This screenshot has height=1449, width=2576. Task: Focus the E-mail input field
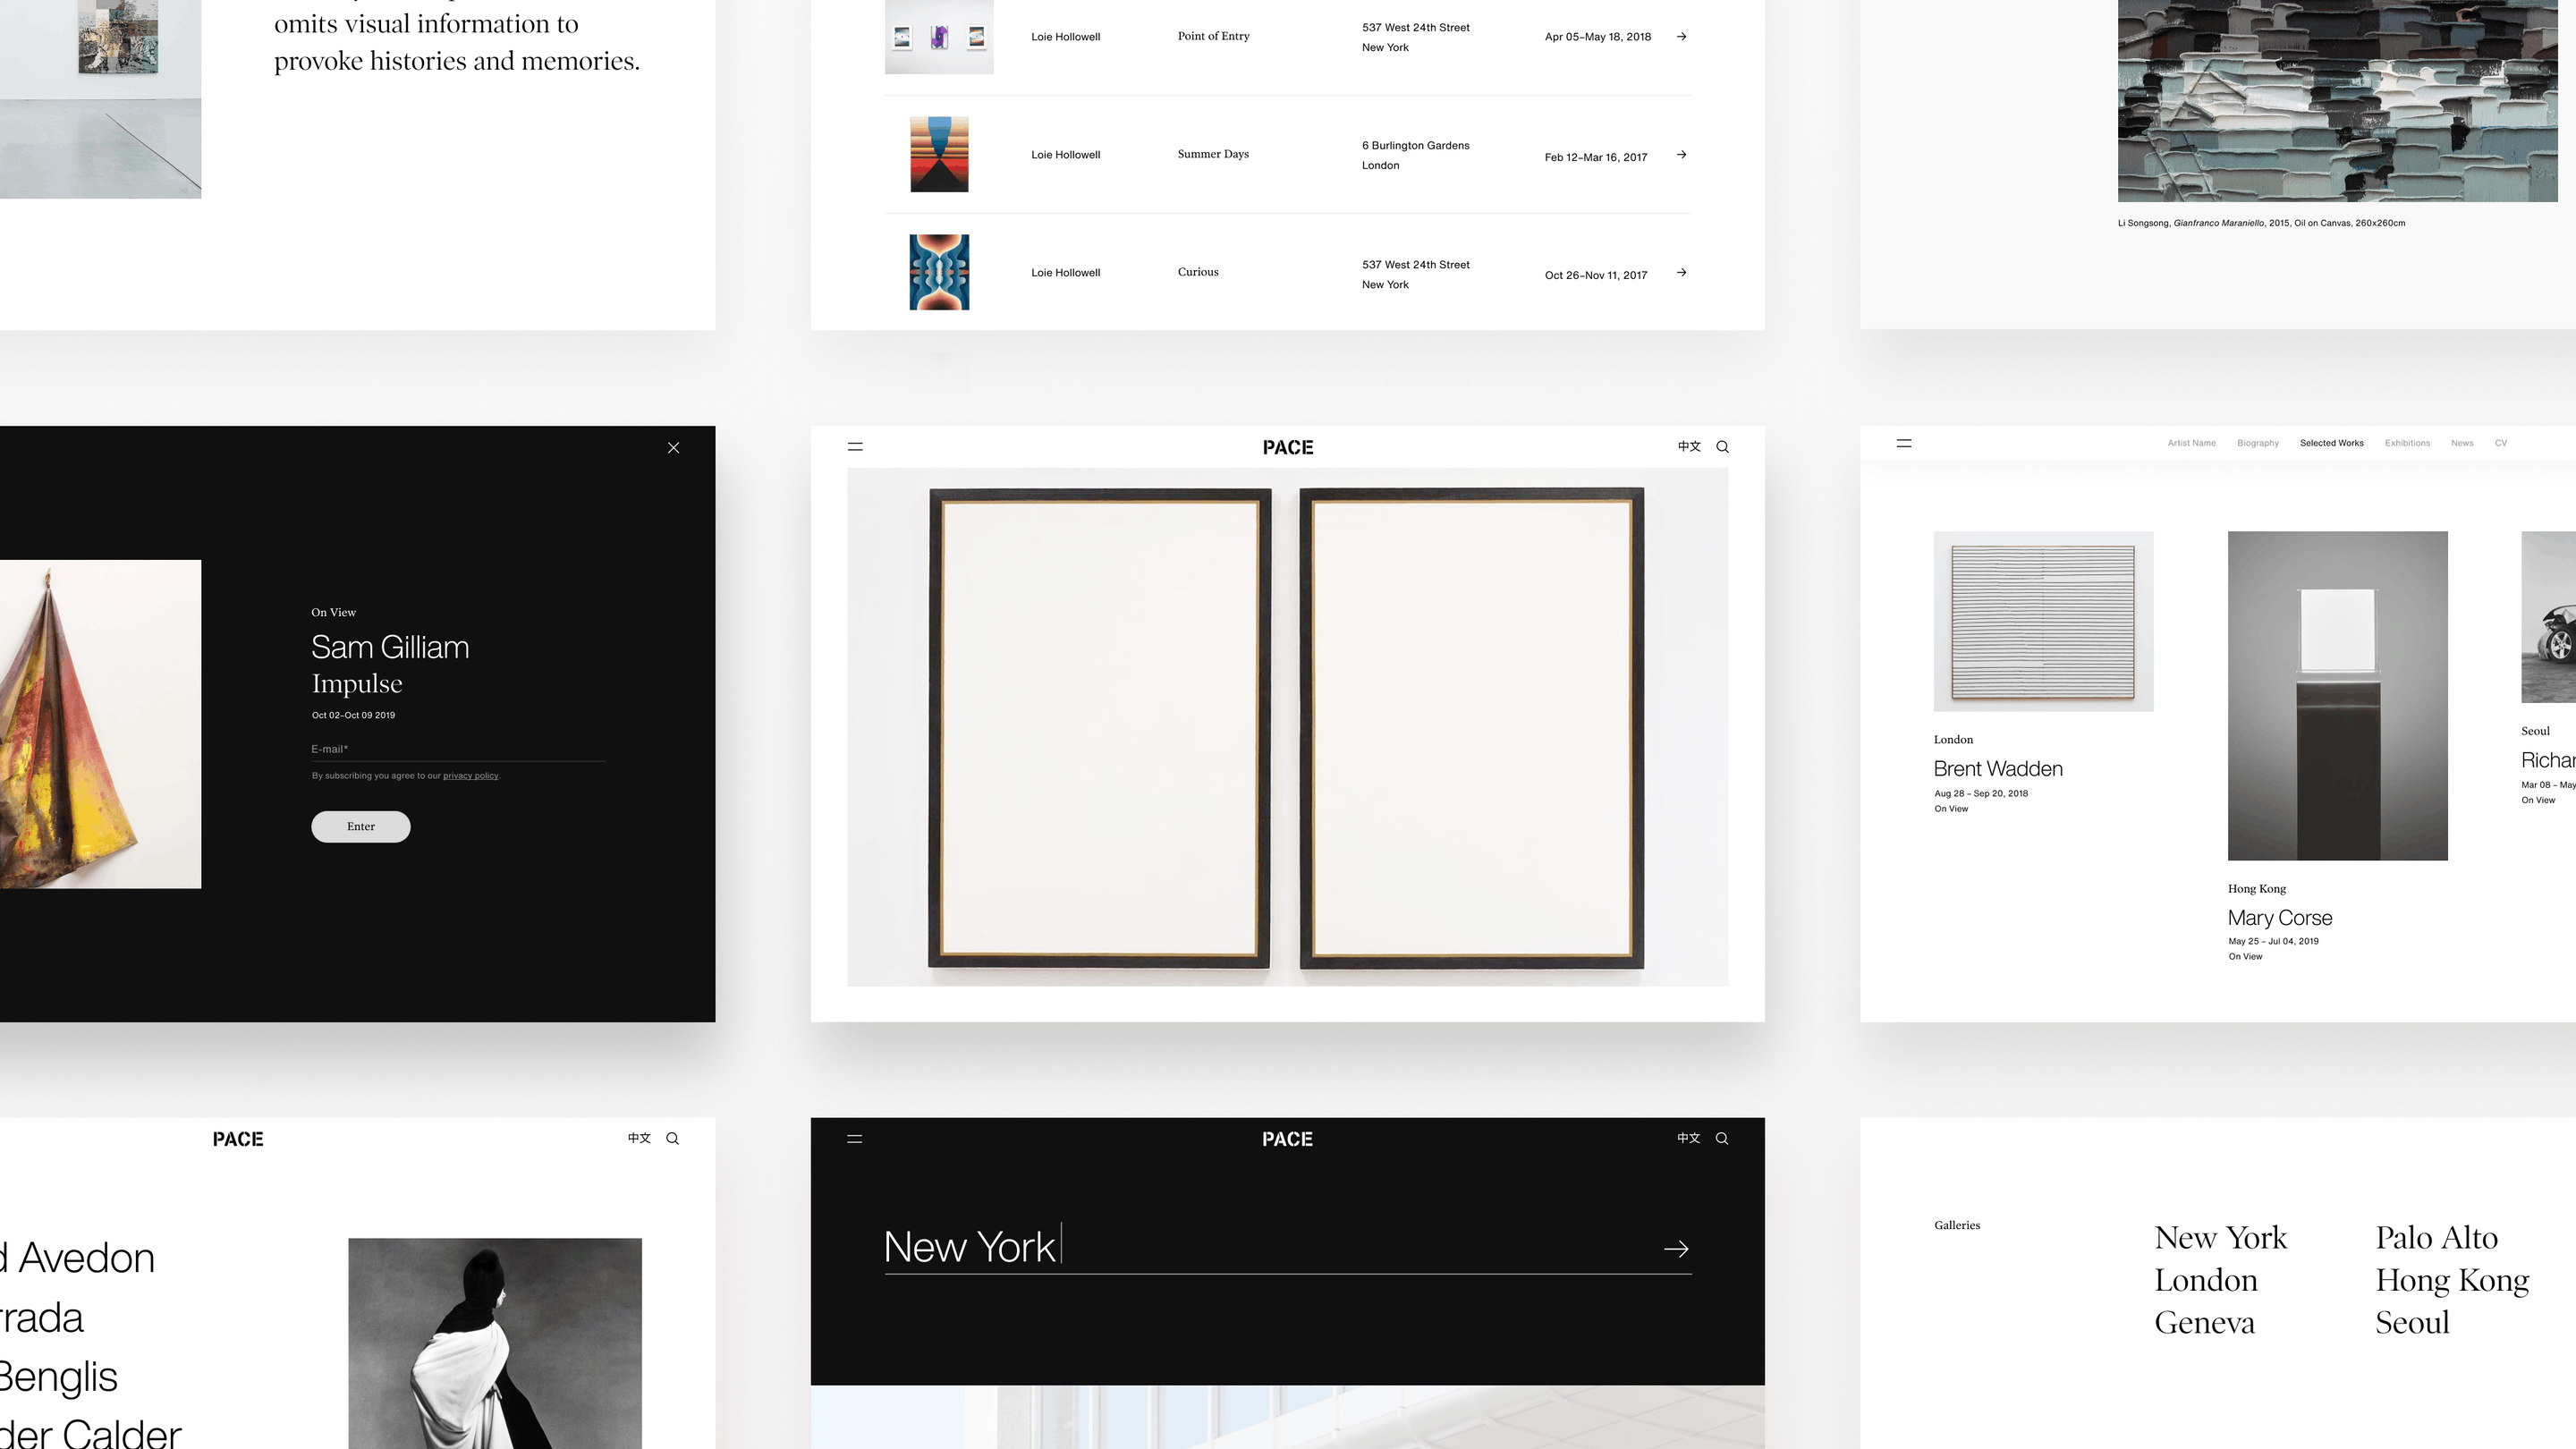tap(458, 749)
